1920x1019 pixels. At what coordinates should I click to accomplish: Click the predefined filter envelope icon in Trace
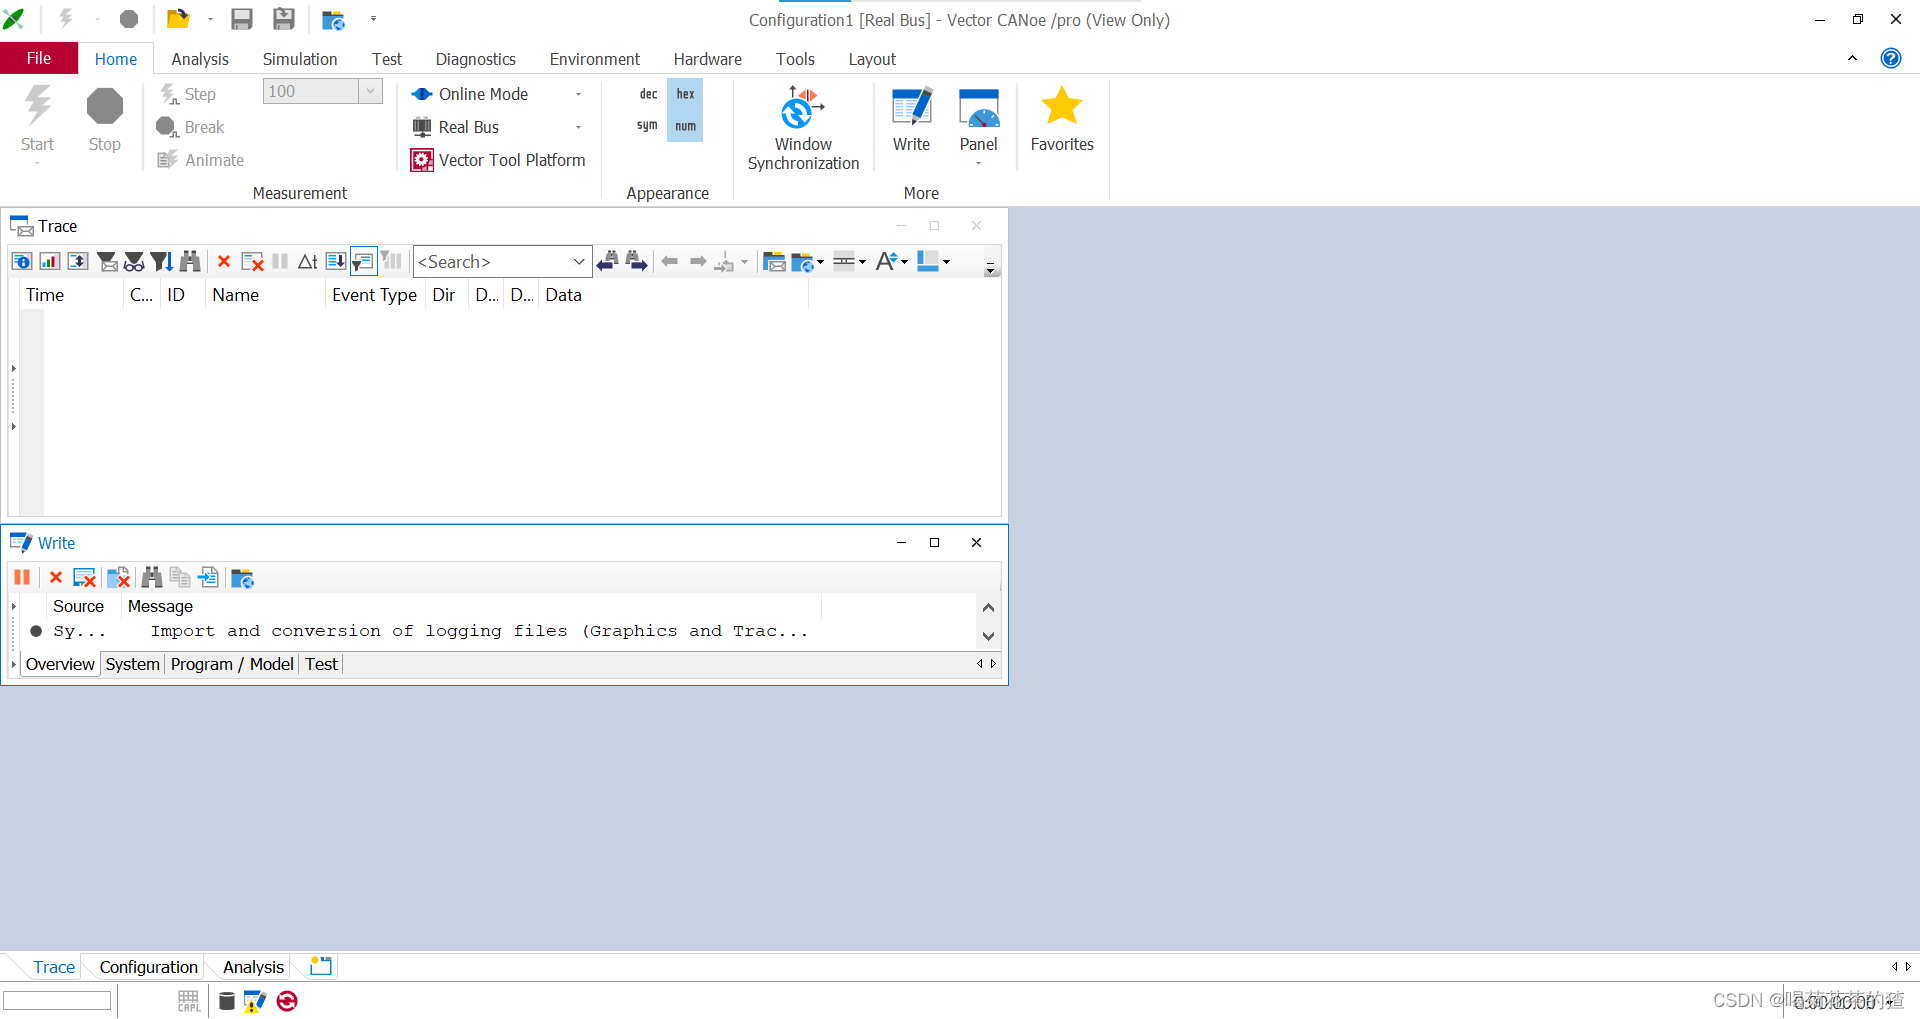pos(106,262)
